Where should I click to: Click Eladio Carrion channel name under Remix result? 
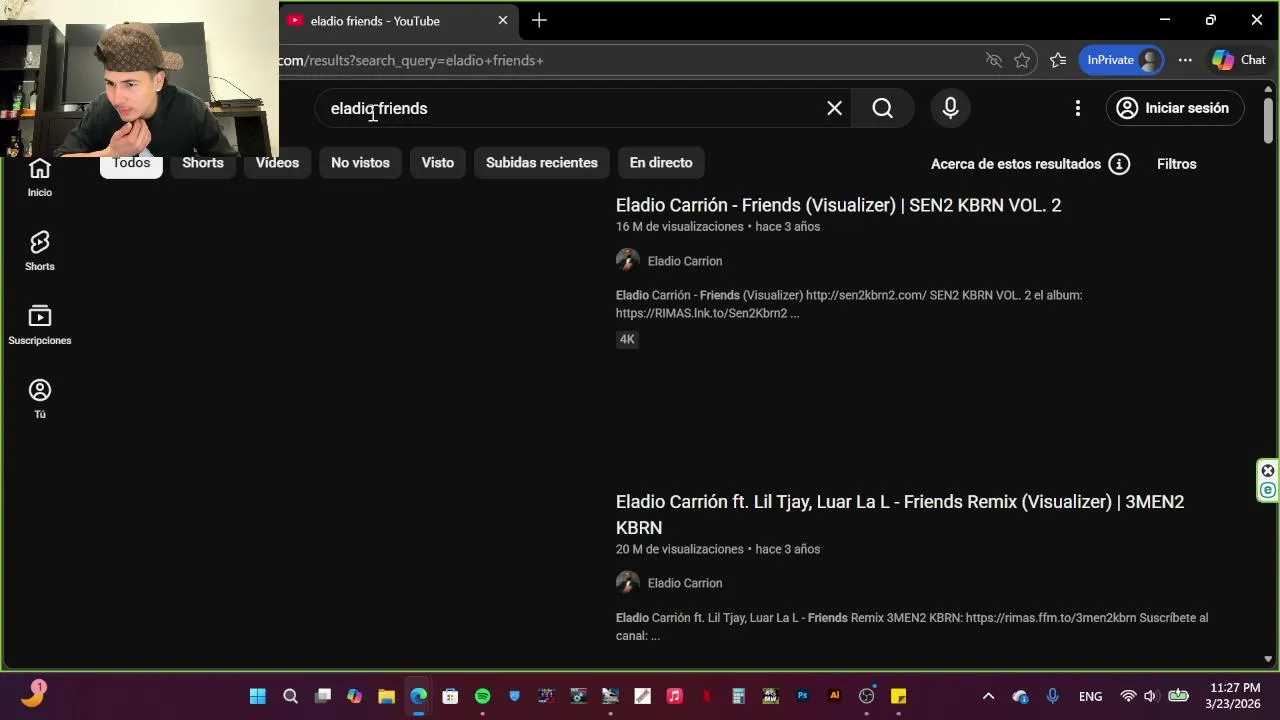tap(684, 583)
